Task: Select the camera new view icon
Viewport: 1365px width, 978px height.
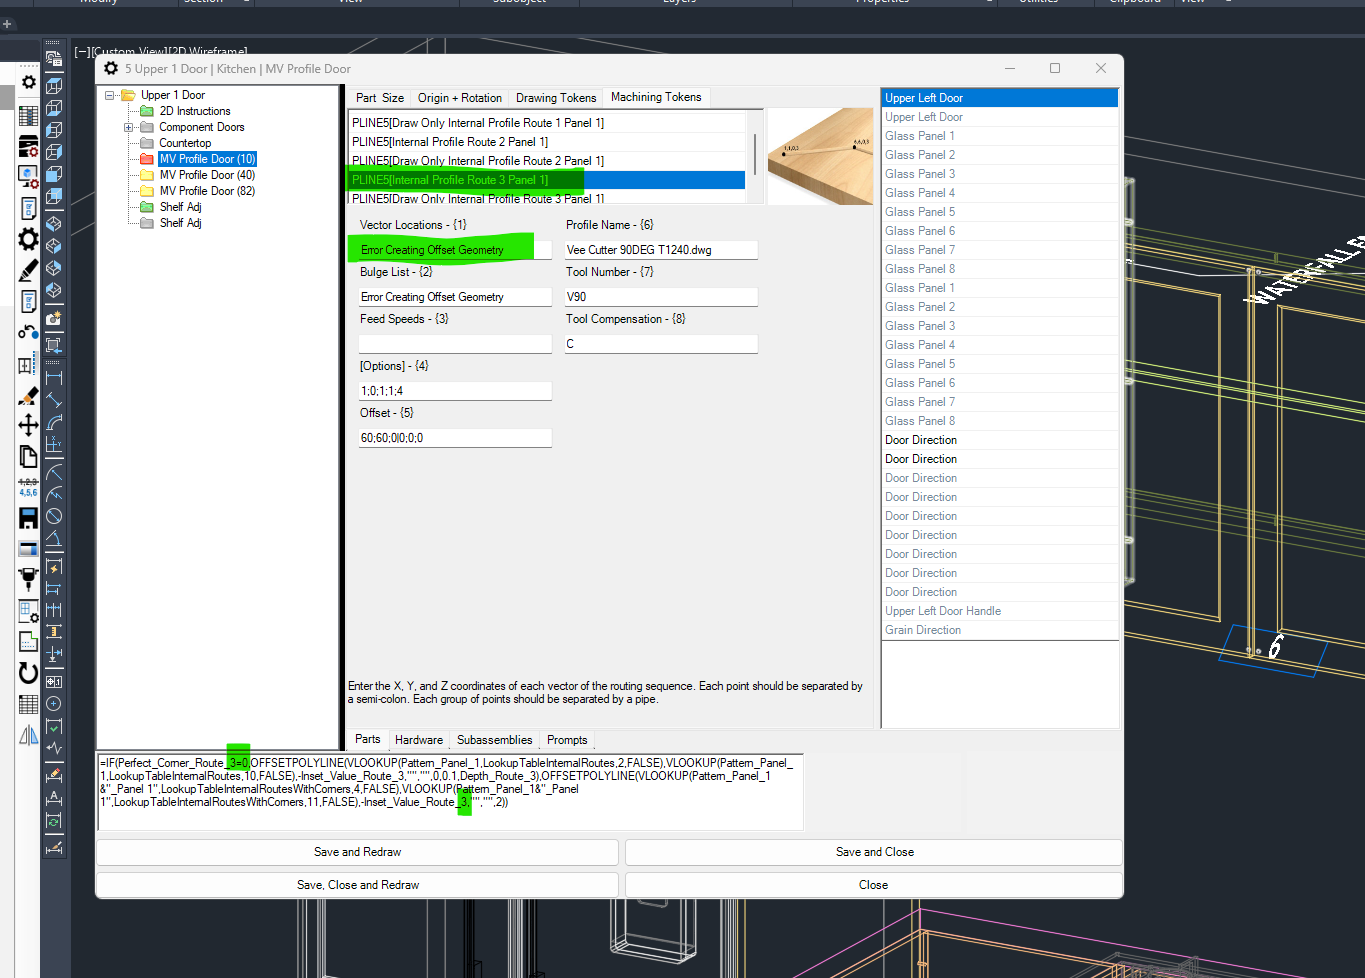Action: pyautogui.click(x=54, y=319)
